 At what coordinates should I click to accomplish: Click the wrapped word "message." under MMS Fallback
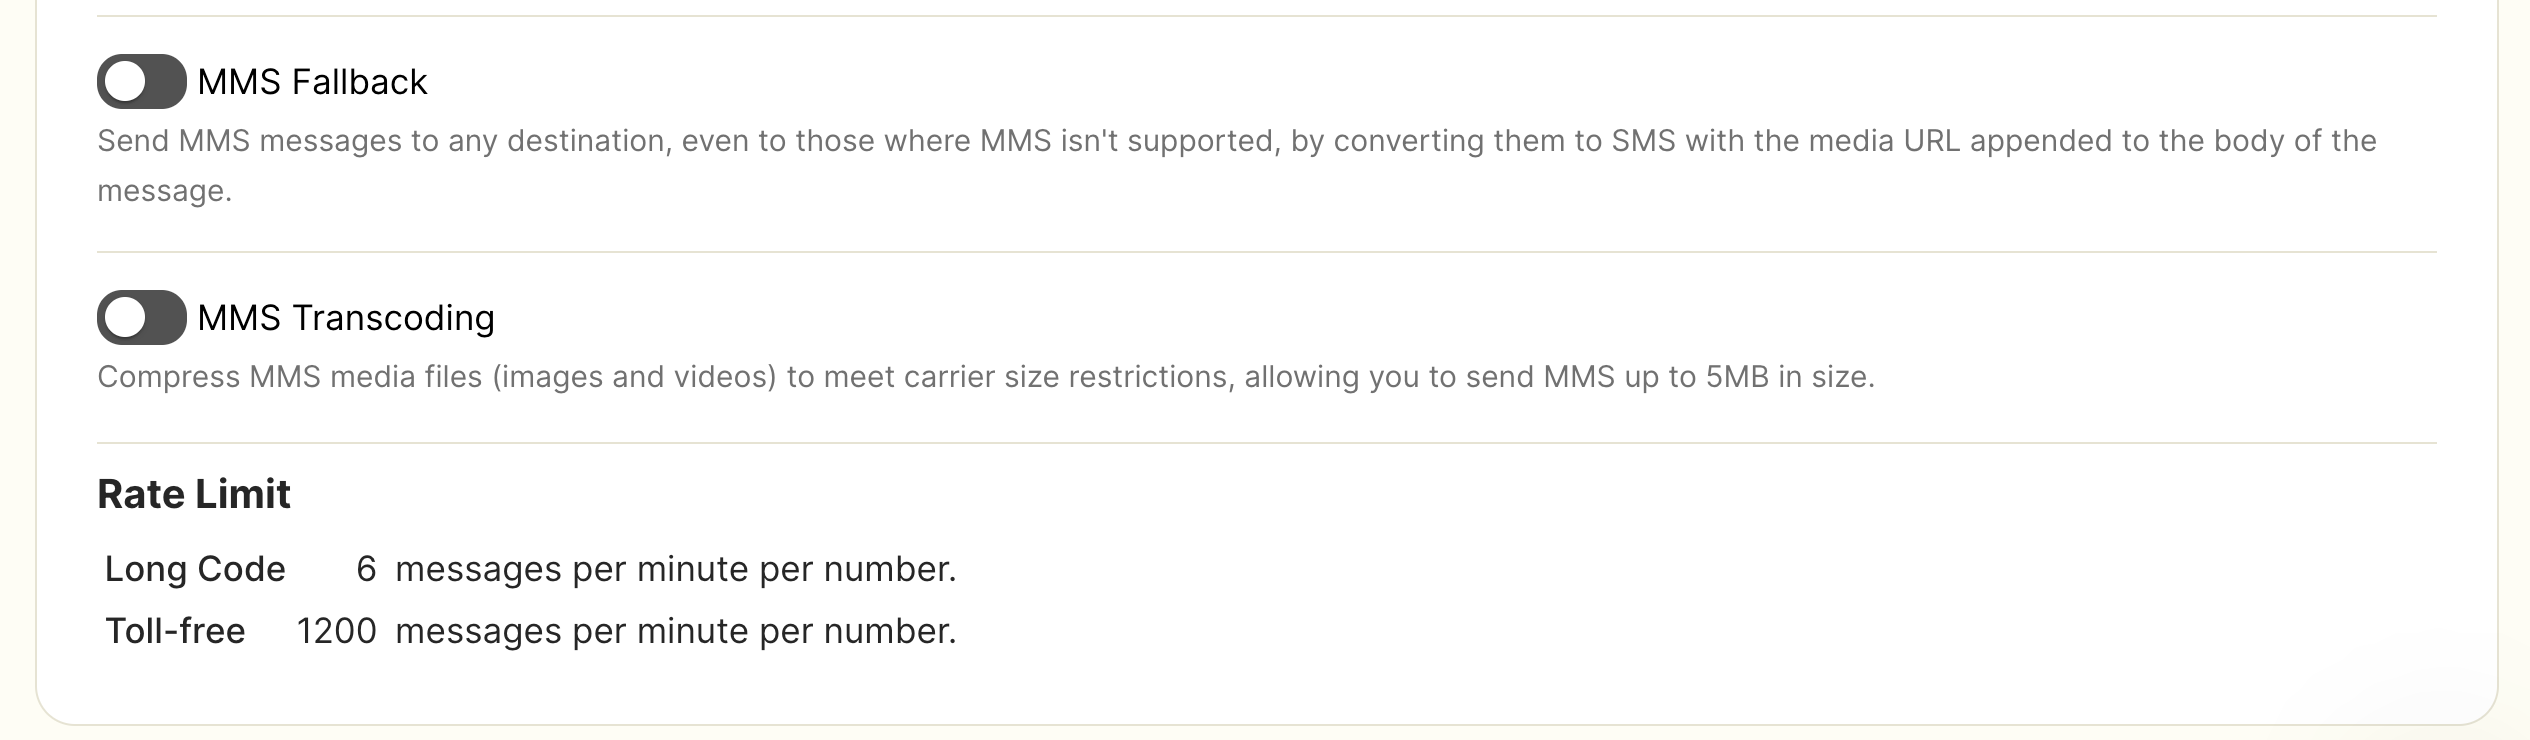[164, 192]
